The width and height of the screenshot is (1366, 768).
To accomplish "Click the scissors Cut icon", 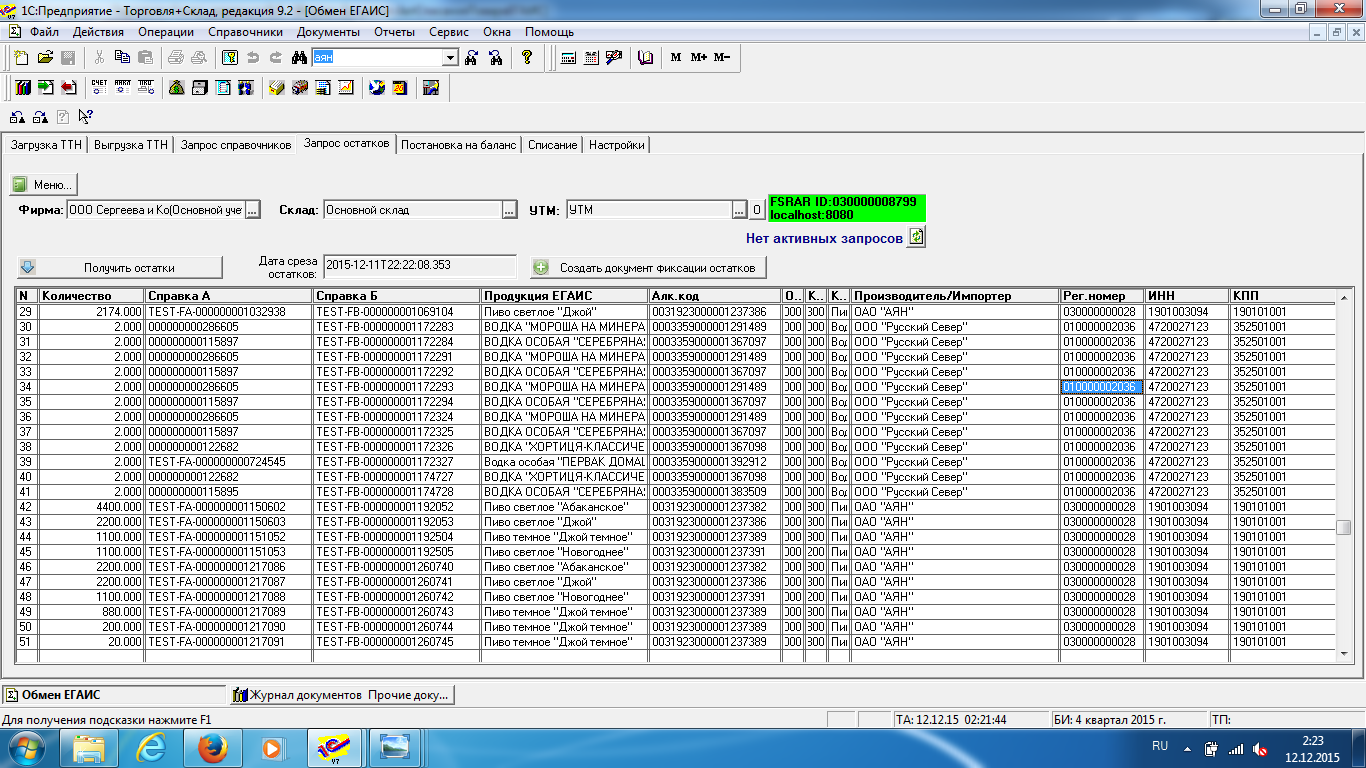I will [99, 58].
